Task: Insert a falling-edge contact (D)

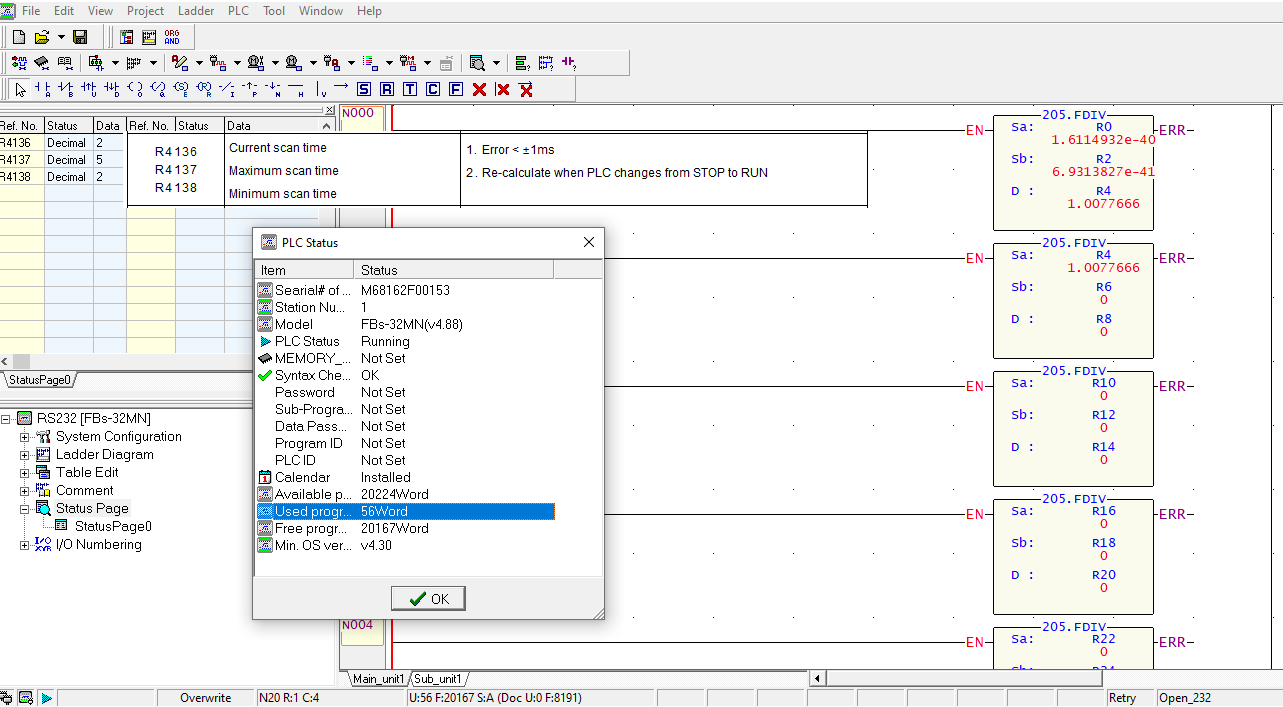Action: 112,89
